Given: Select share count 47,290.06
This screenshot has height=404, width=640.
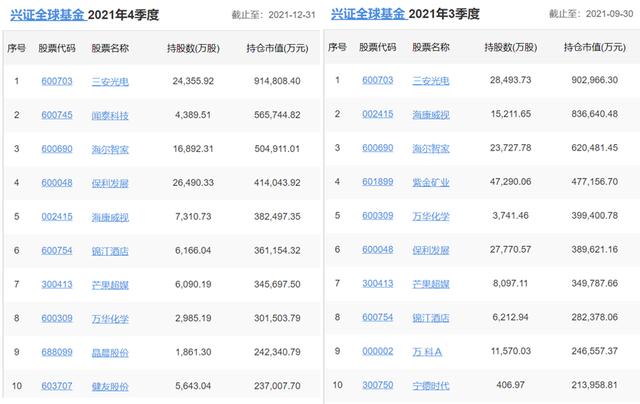Looking at the screenshot, I should pos(511,182).
